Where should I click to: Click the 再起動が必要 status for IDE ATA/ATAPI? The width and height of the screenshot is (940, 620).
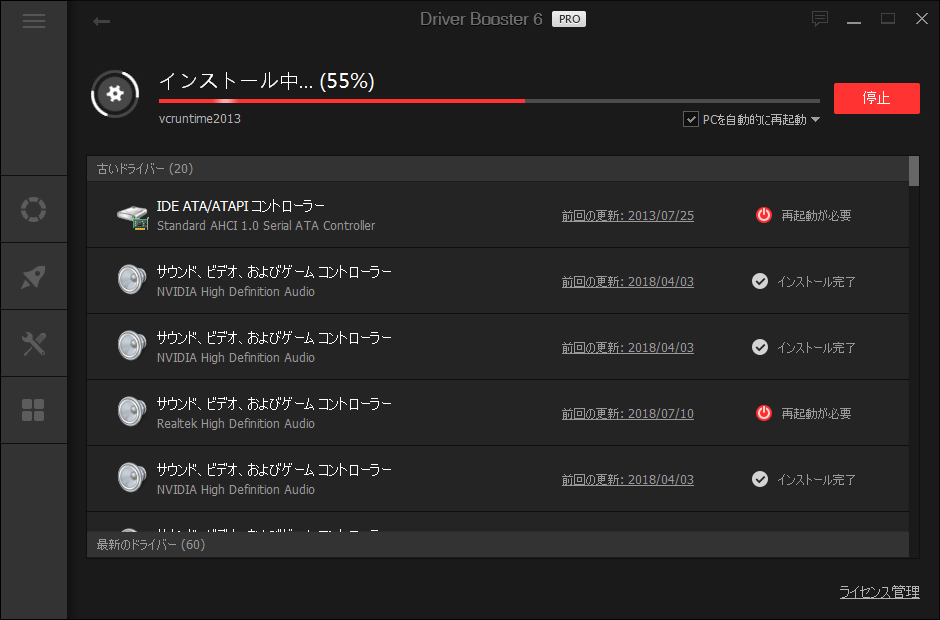click(816, 215)
